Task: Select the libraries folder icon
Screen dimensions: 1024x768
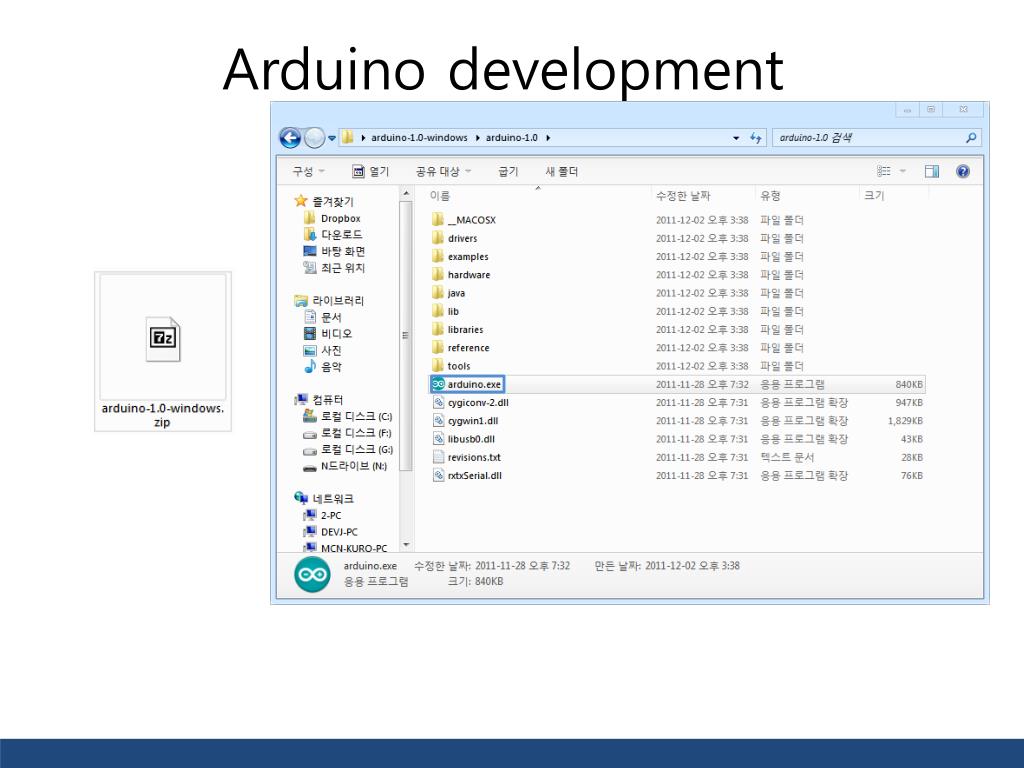Action: click(438, 329)
